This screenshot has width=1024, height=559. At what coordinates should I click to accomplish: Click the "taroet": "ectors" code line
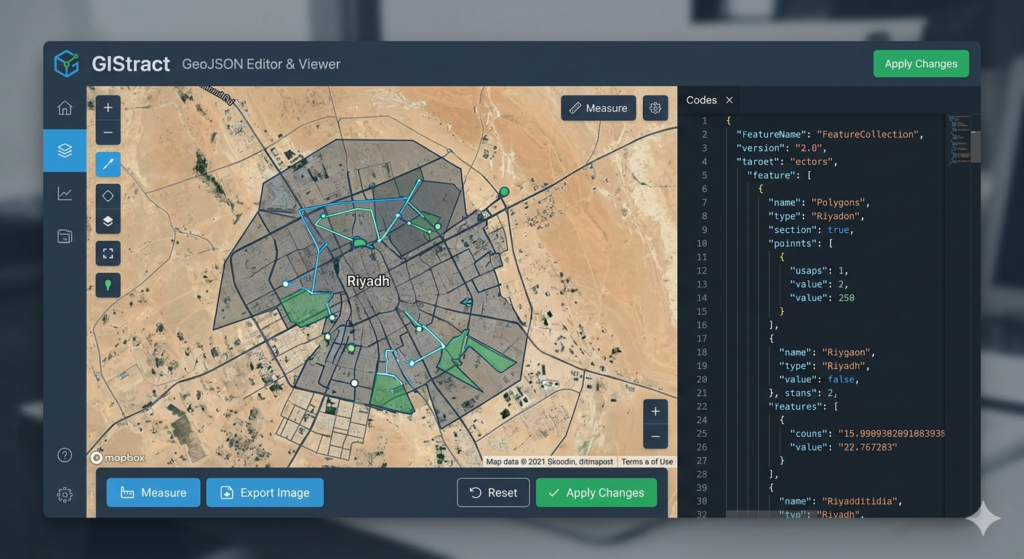pos(786,162)
